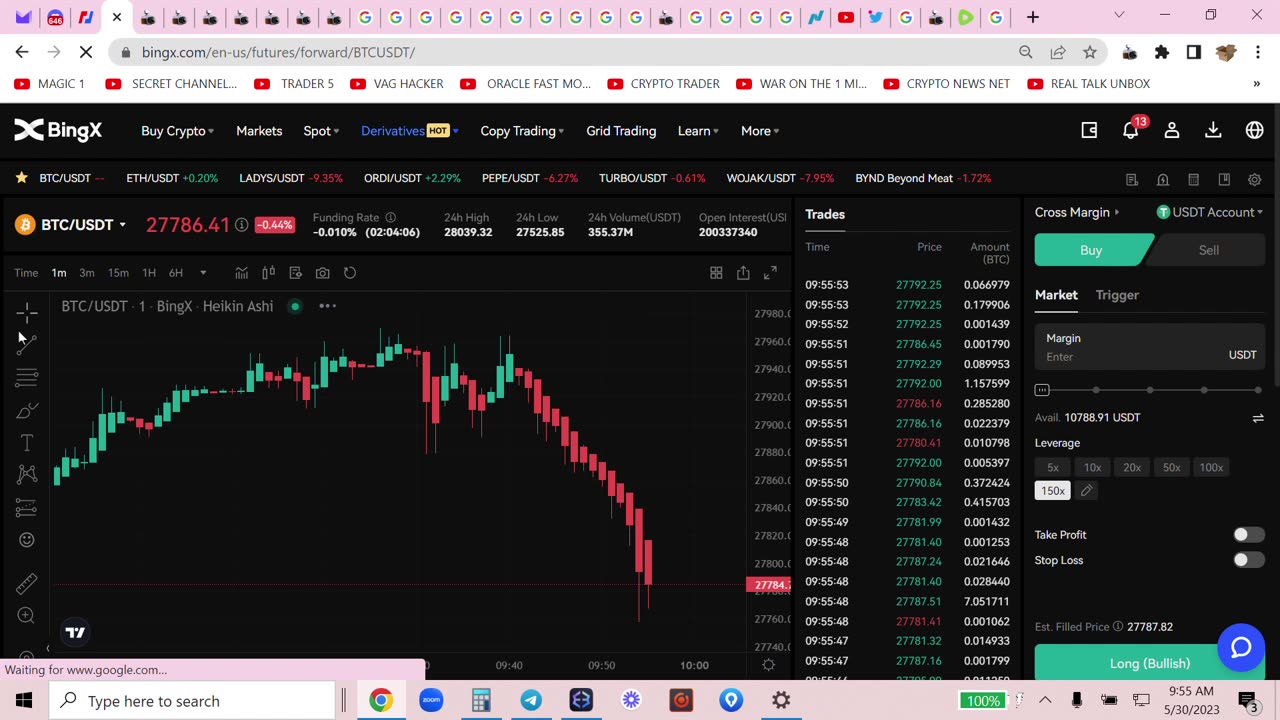This screenshot has height=720, width=1280.
Task: Open the Fibonacci retracement tools
Action: pyautogui.click(x=27, y=377)
